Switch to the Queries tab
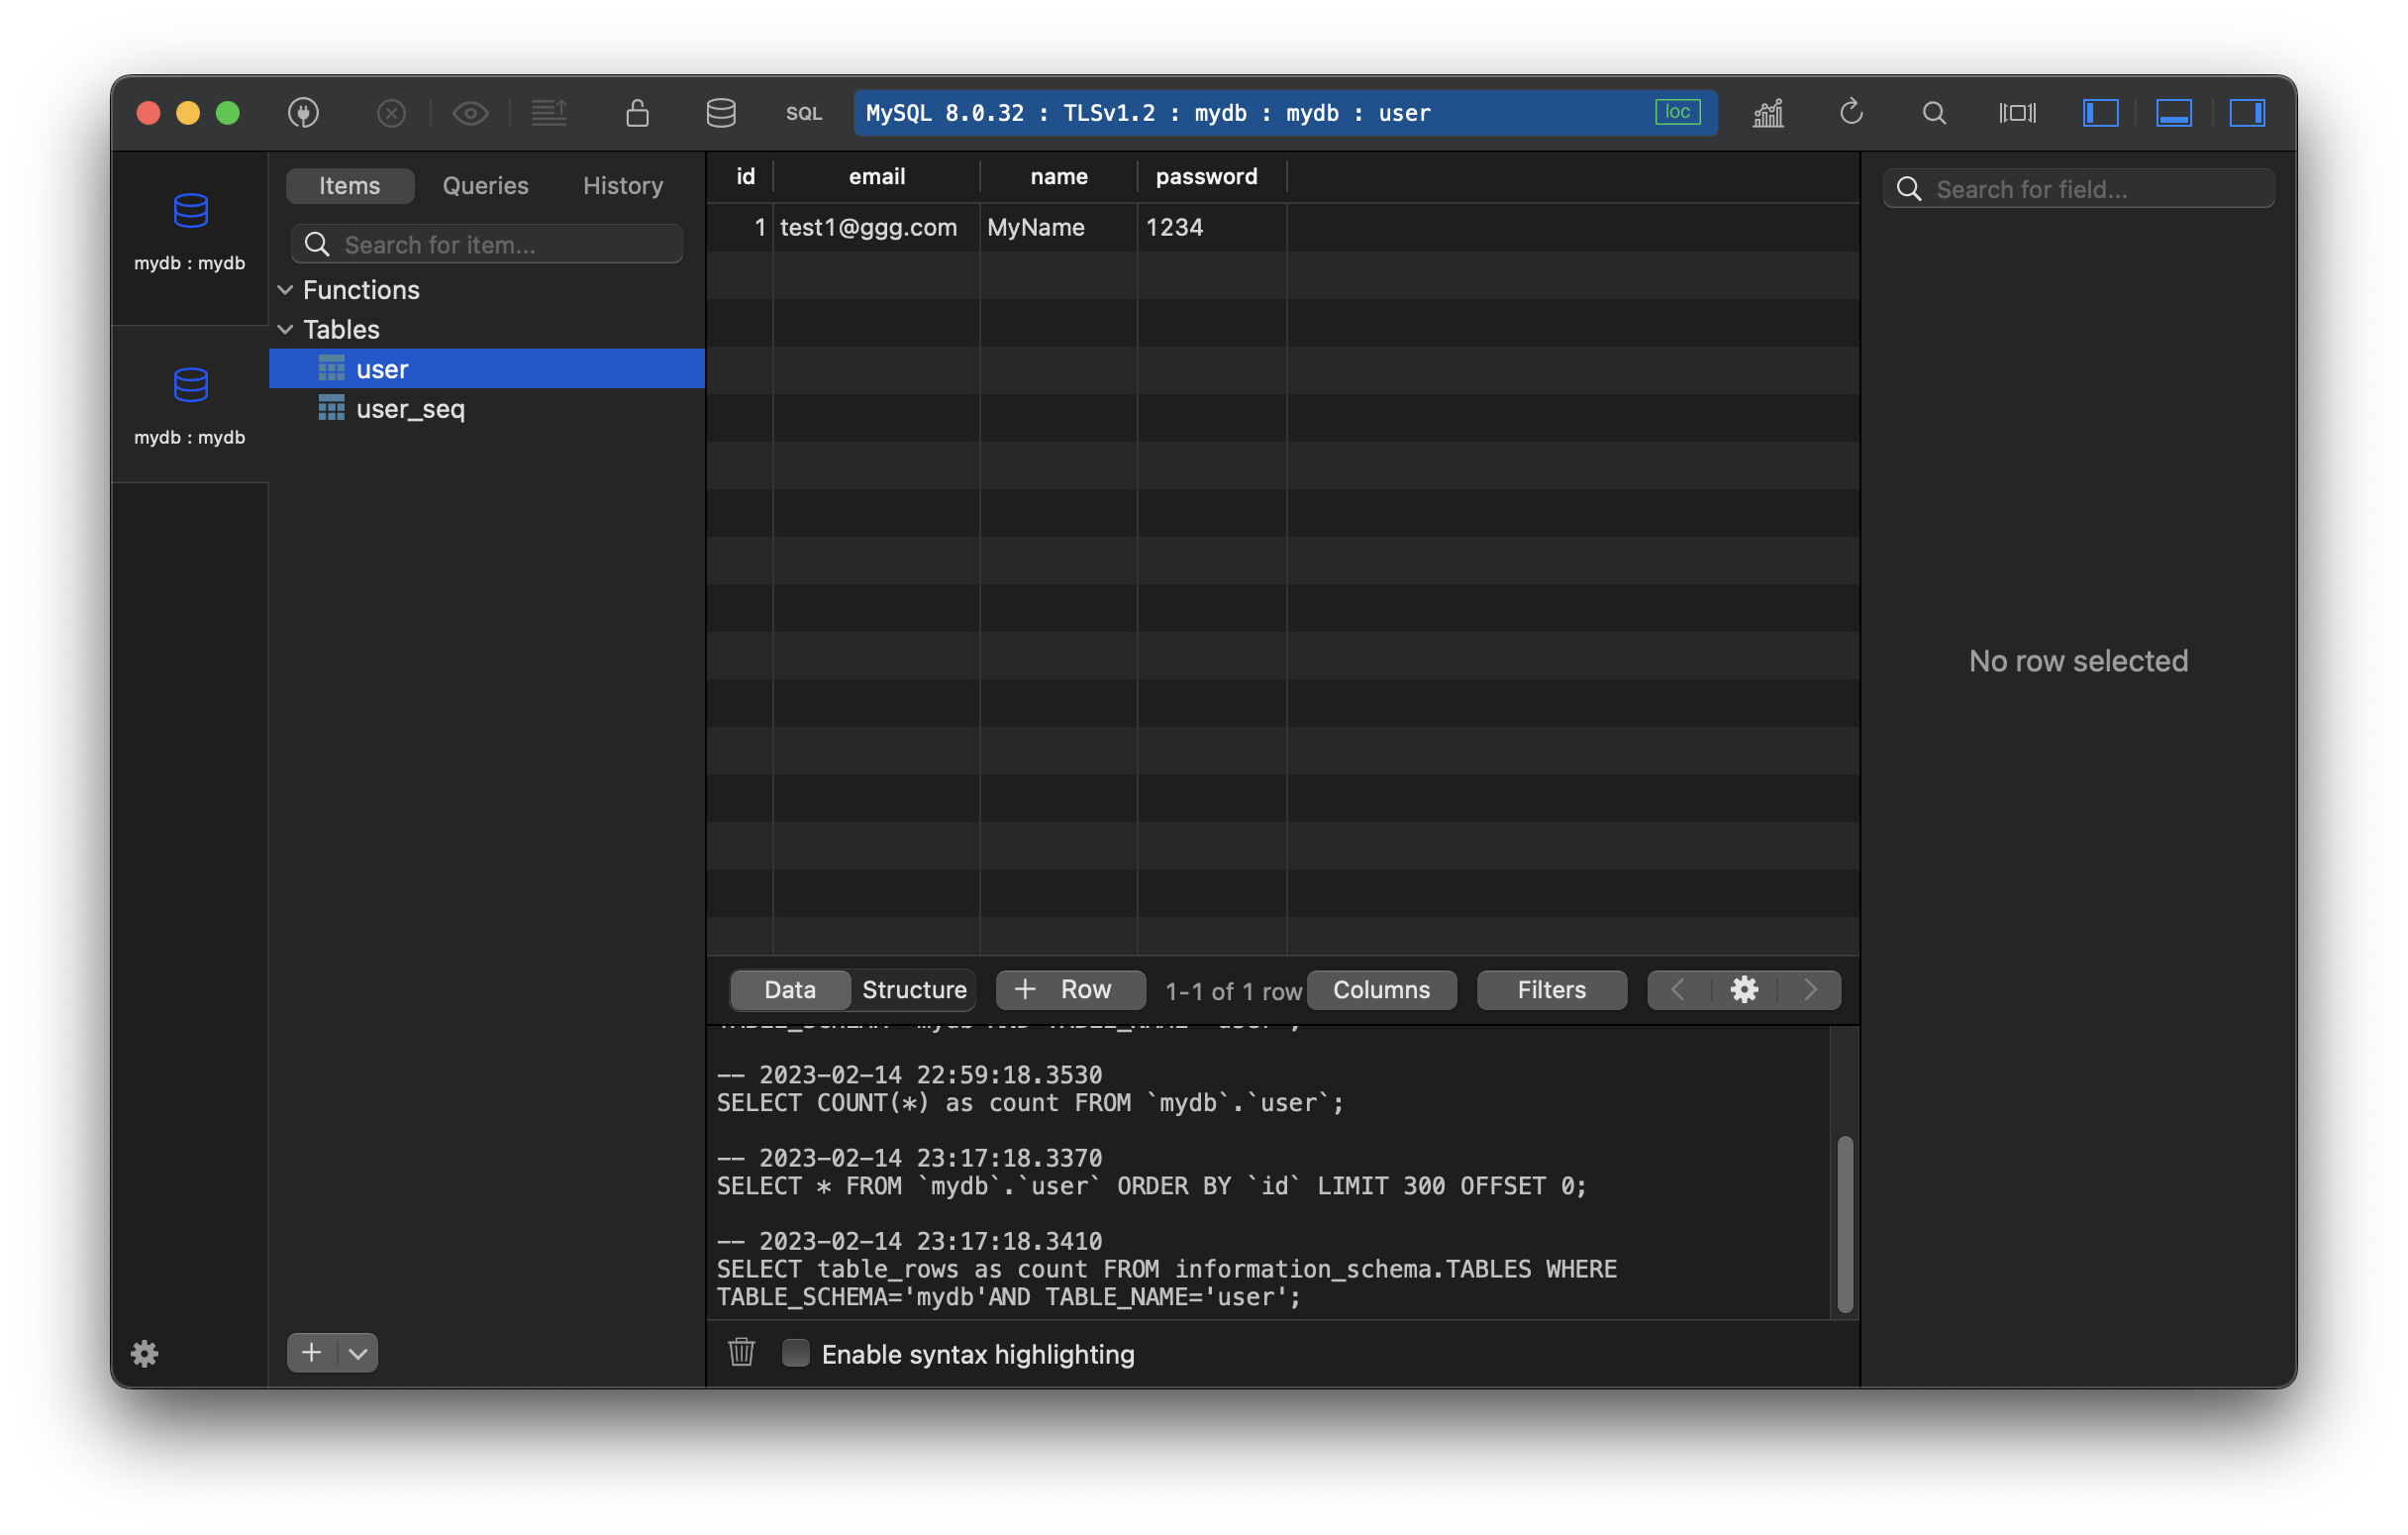2408x1535 pixels. click(x=485, y=186)
